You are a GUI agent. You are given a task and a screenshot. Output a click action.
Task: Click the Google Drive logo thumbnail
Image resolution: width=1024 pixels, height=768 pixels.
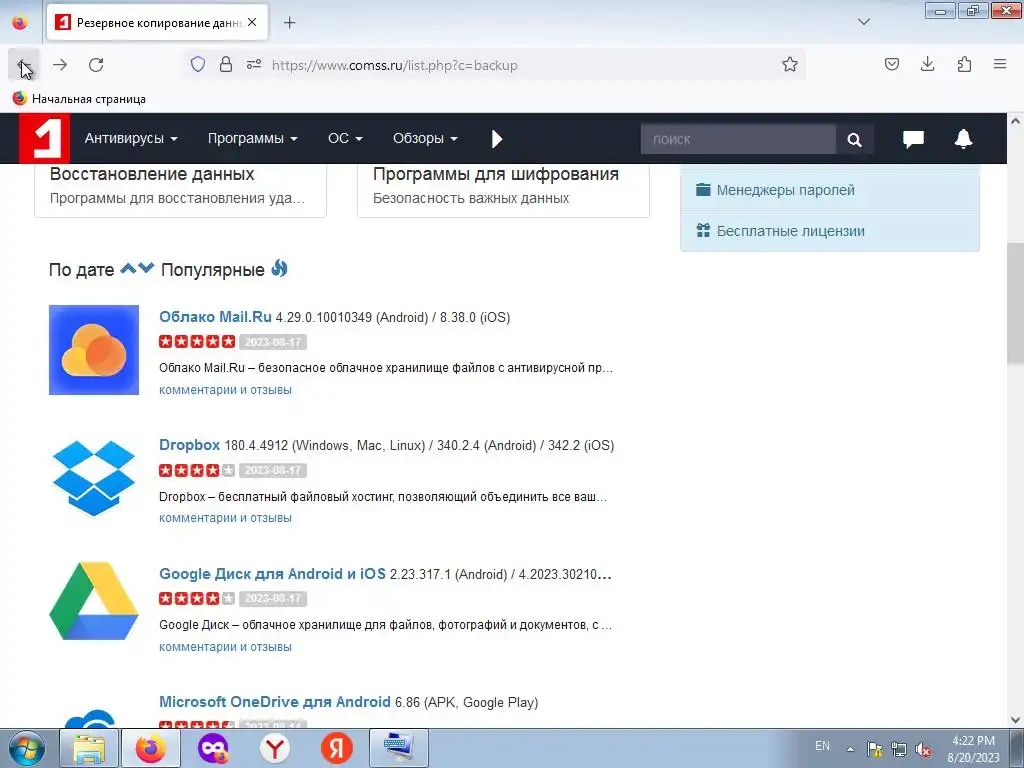click(94, 601)
